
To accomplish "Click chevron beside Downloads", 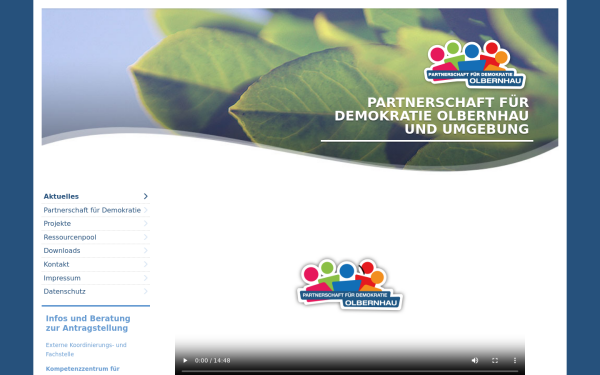I will [x=145, y=251].
